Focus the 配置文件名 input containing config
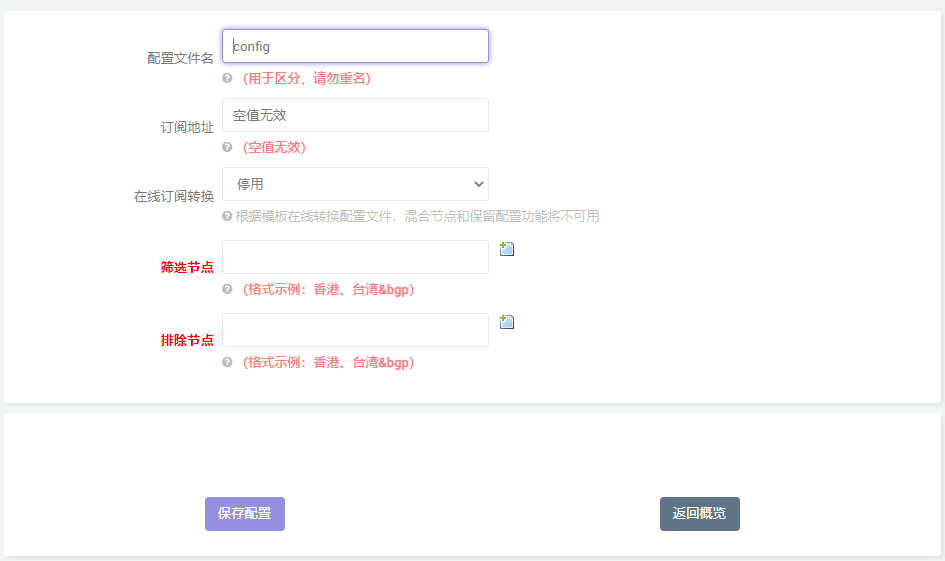The image size is (945, 561). pos(355,46)
